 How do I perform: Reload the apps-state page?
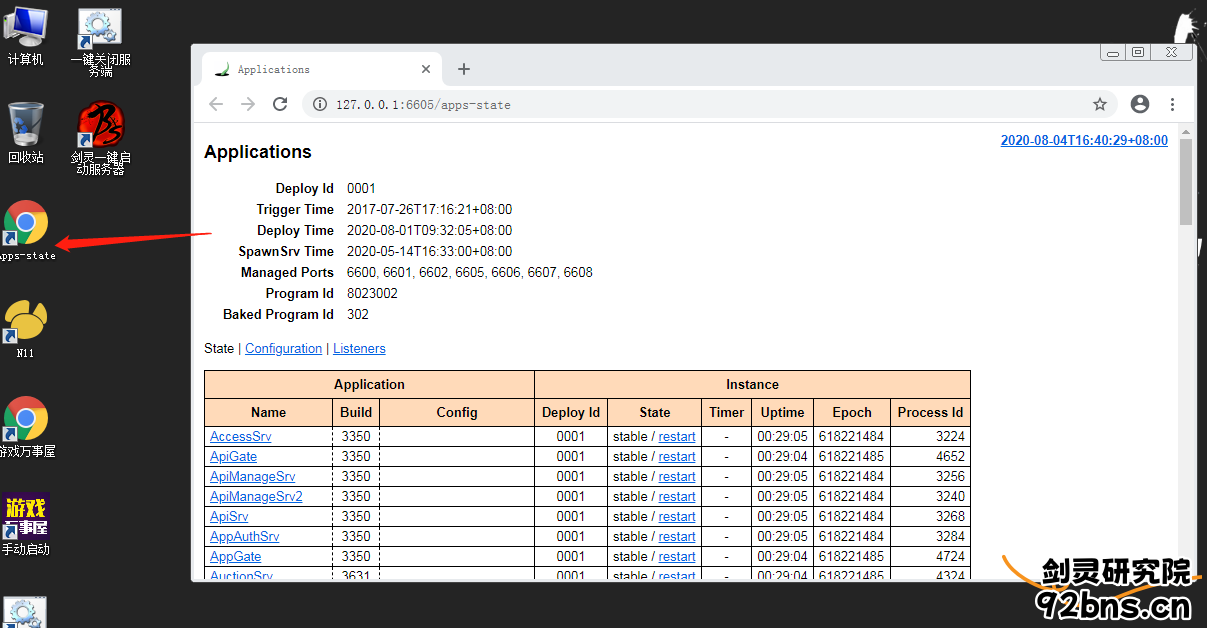click(280, 104)
